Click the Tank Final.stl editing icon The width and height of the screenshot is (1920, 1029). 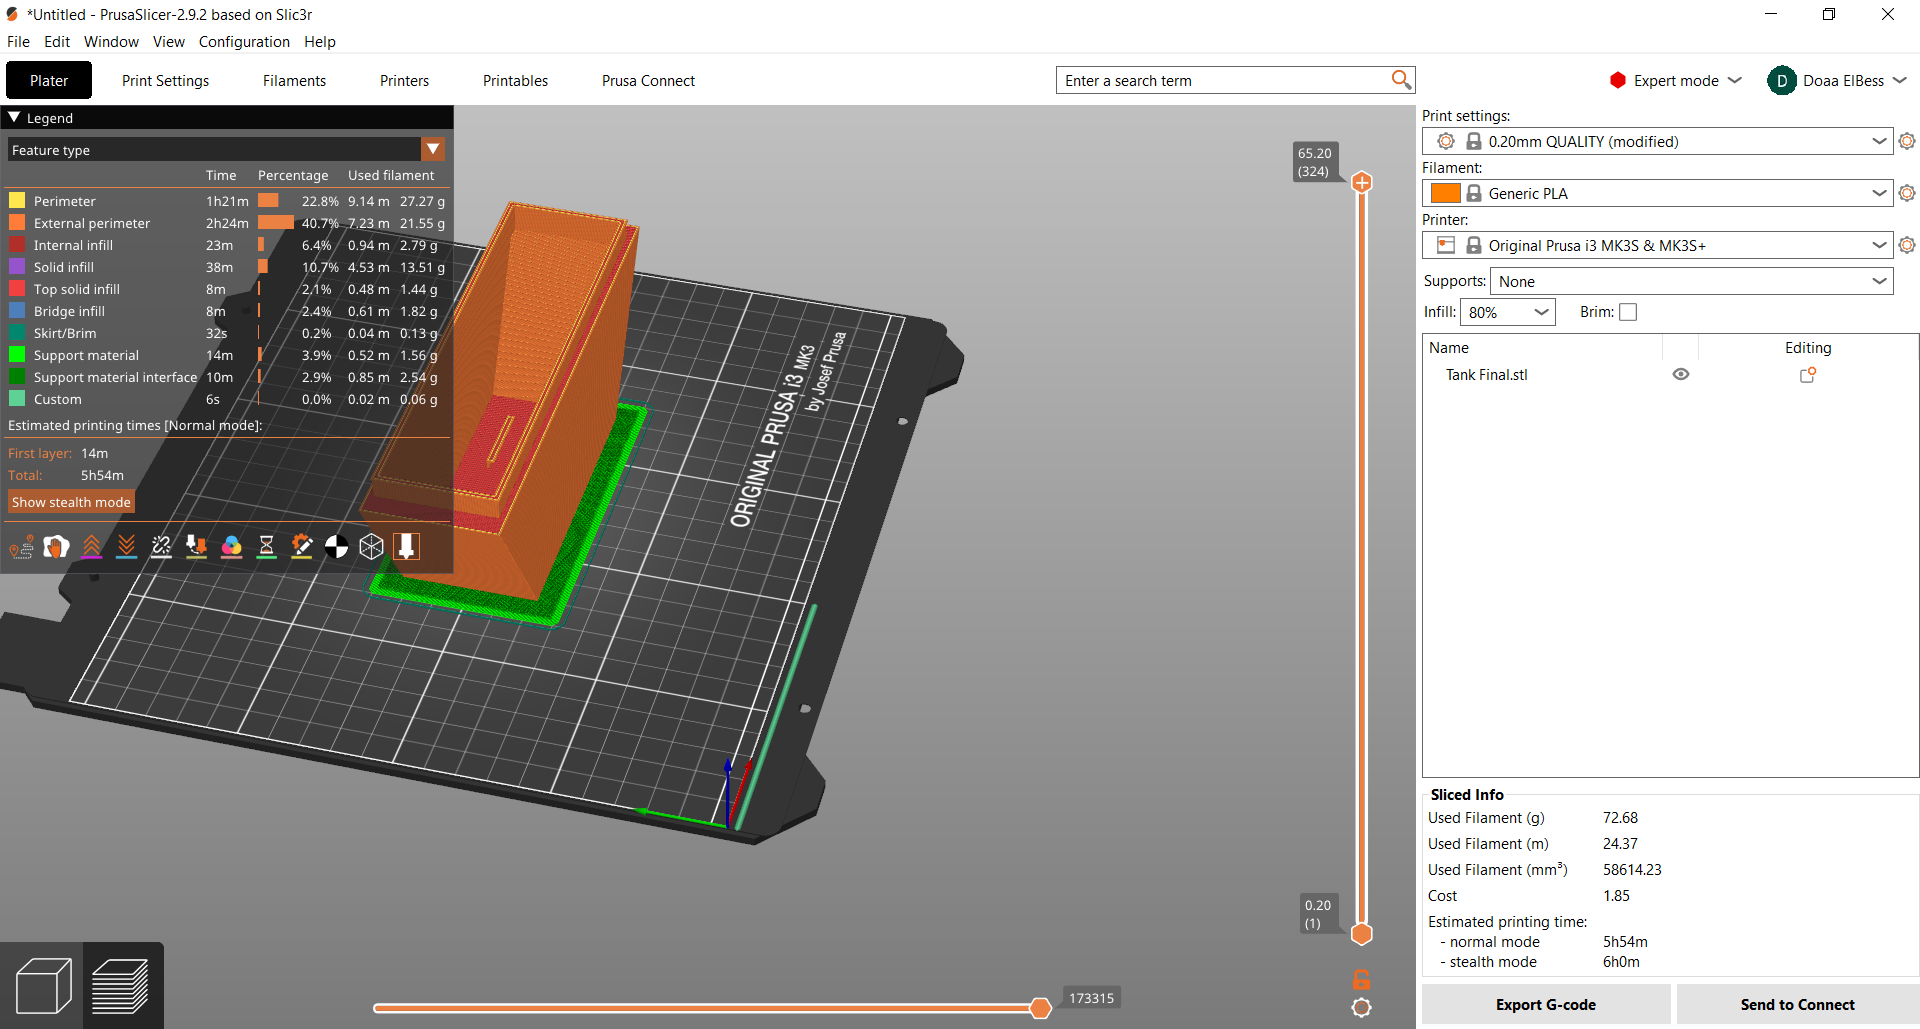point(1808,375)
